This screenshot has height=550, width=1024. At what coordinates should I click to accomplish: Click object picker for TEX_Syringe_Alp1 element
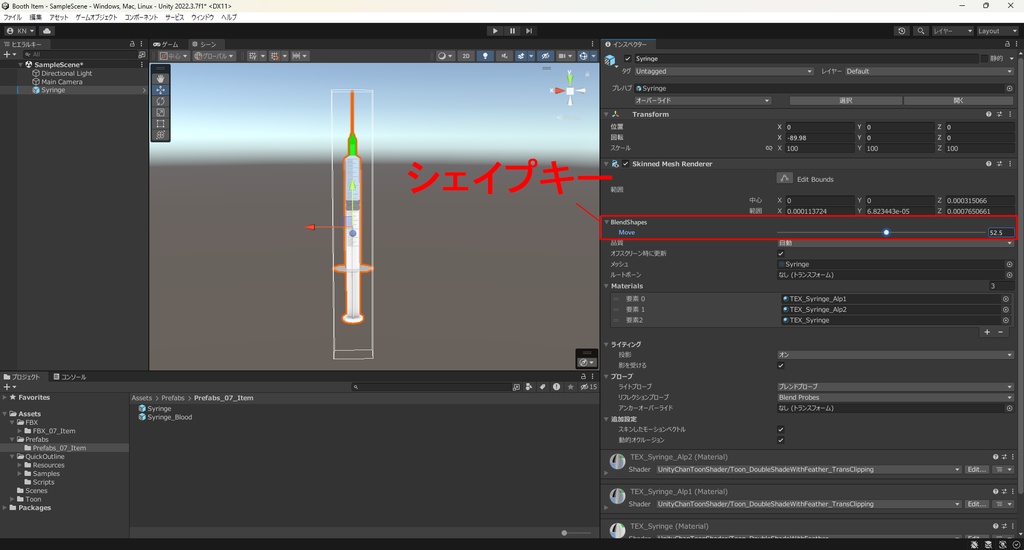pos(1006,299)
